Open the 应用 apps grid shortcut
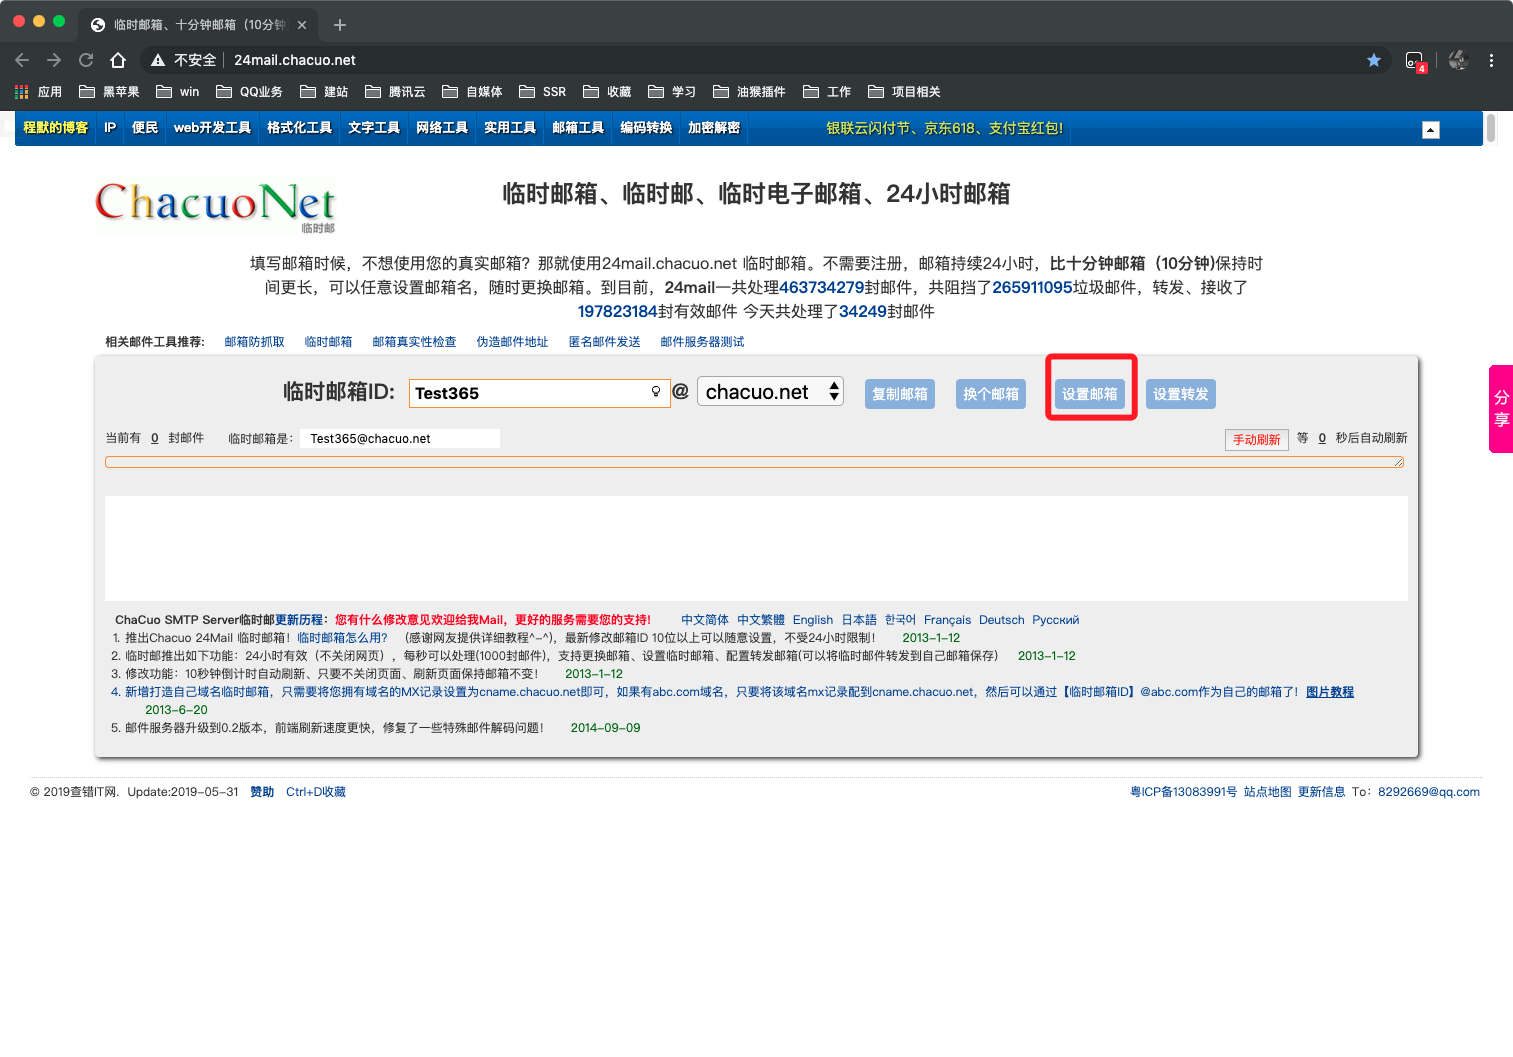The height and width of the screenshot is (1057, 1513). coord(39,92)
